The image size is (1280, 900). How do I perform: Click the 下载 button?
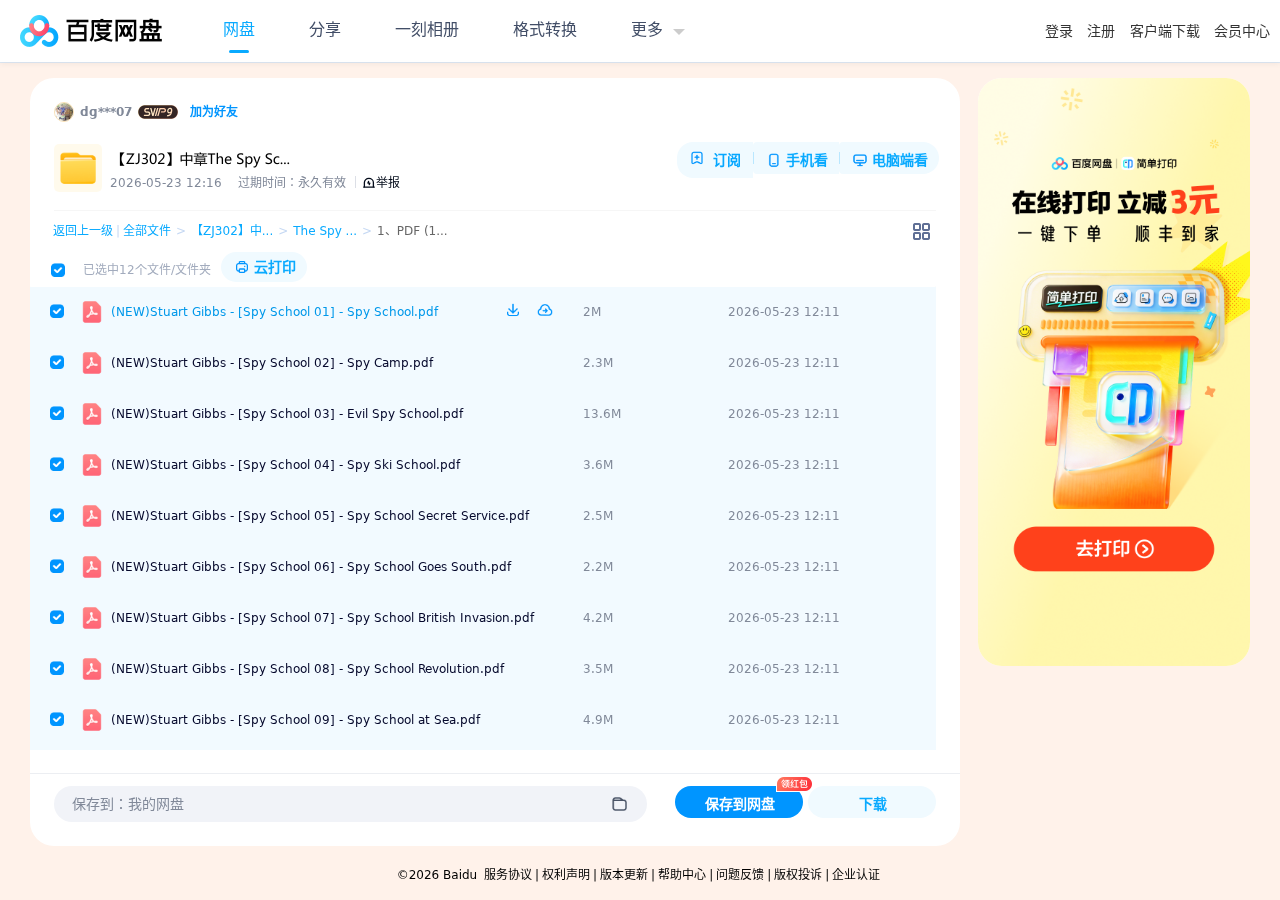[873, 803]
